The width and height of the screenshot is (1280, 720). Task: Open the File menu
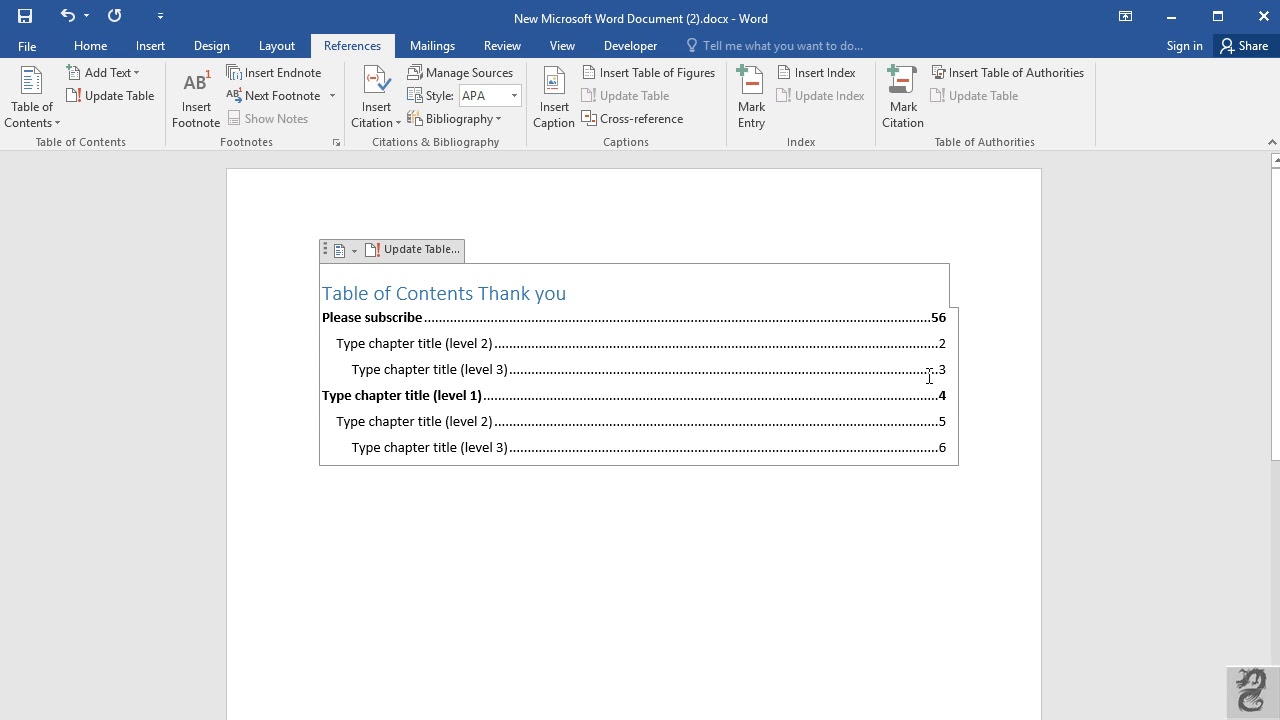[27, 46]
